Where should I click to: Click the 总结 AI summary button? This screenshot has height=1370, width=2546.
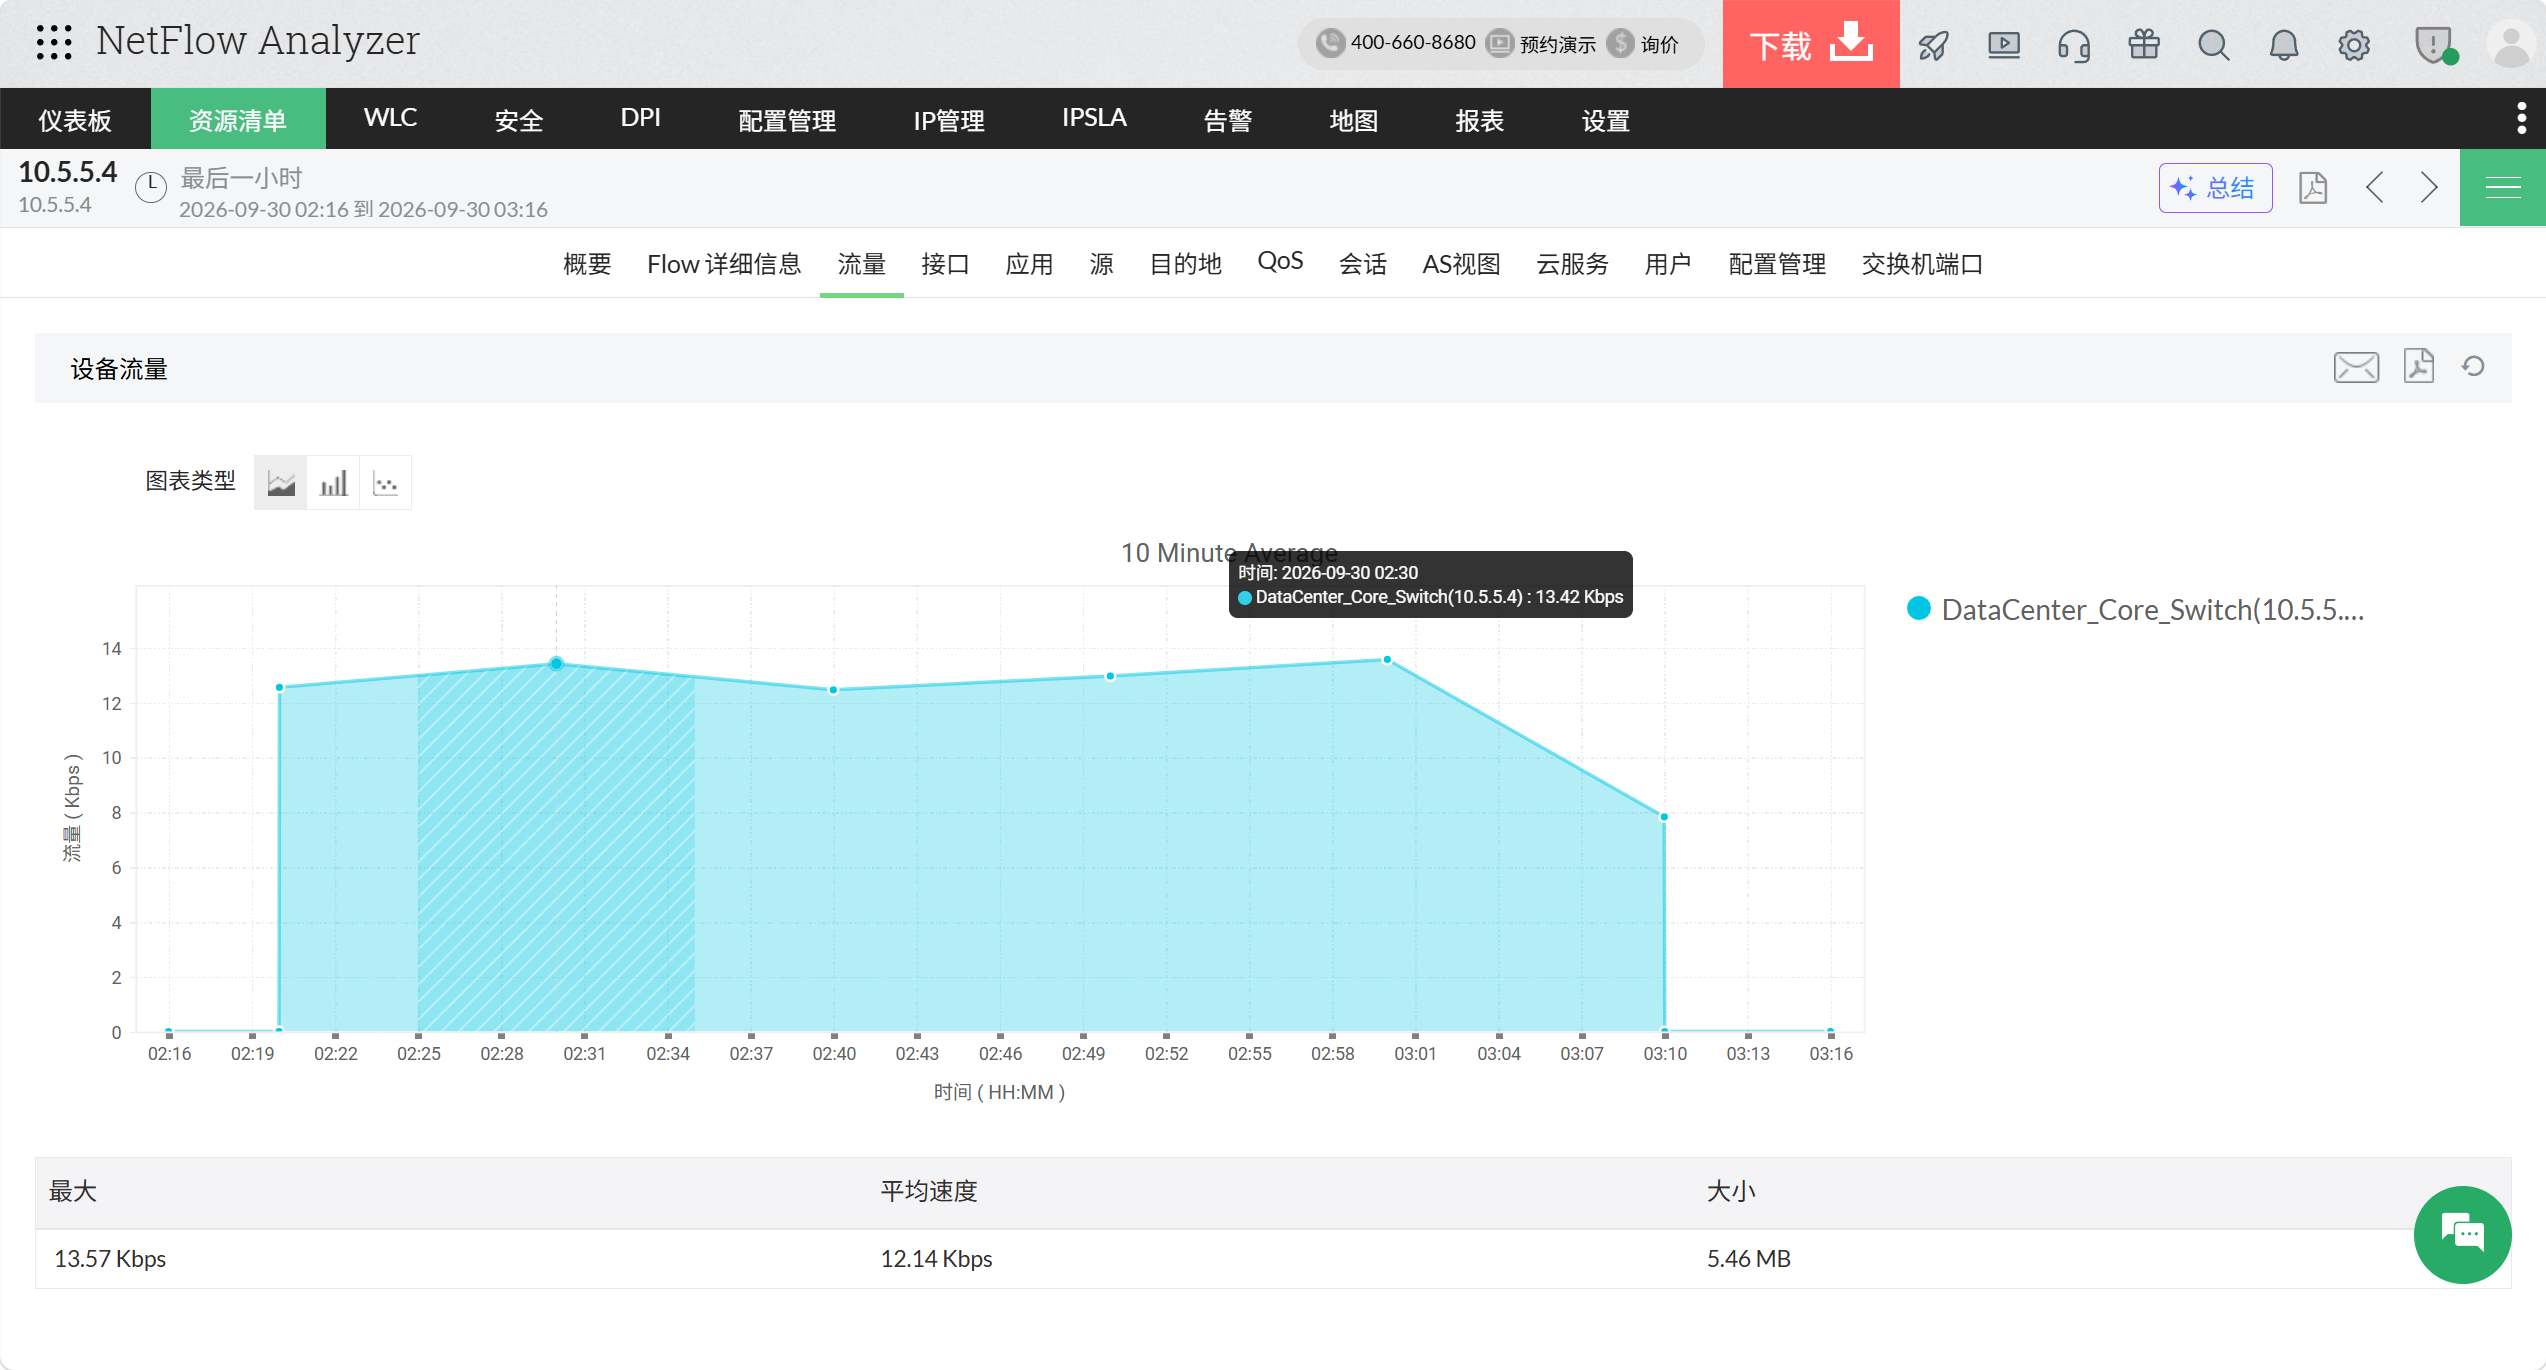(x=2215, y=188)
